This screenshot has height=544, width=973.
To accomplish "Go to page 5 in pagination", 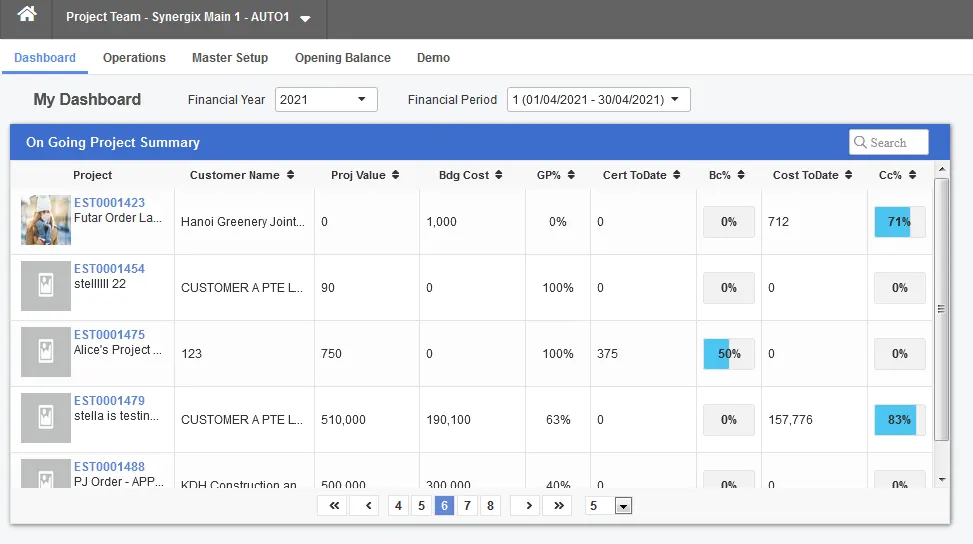I will coord(421,506).
